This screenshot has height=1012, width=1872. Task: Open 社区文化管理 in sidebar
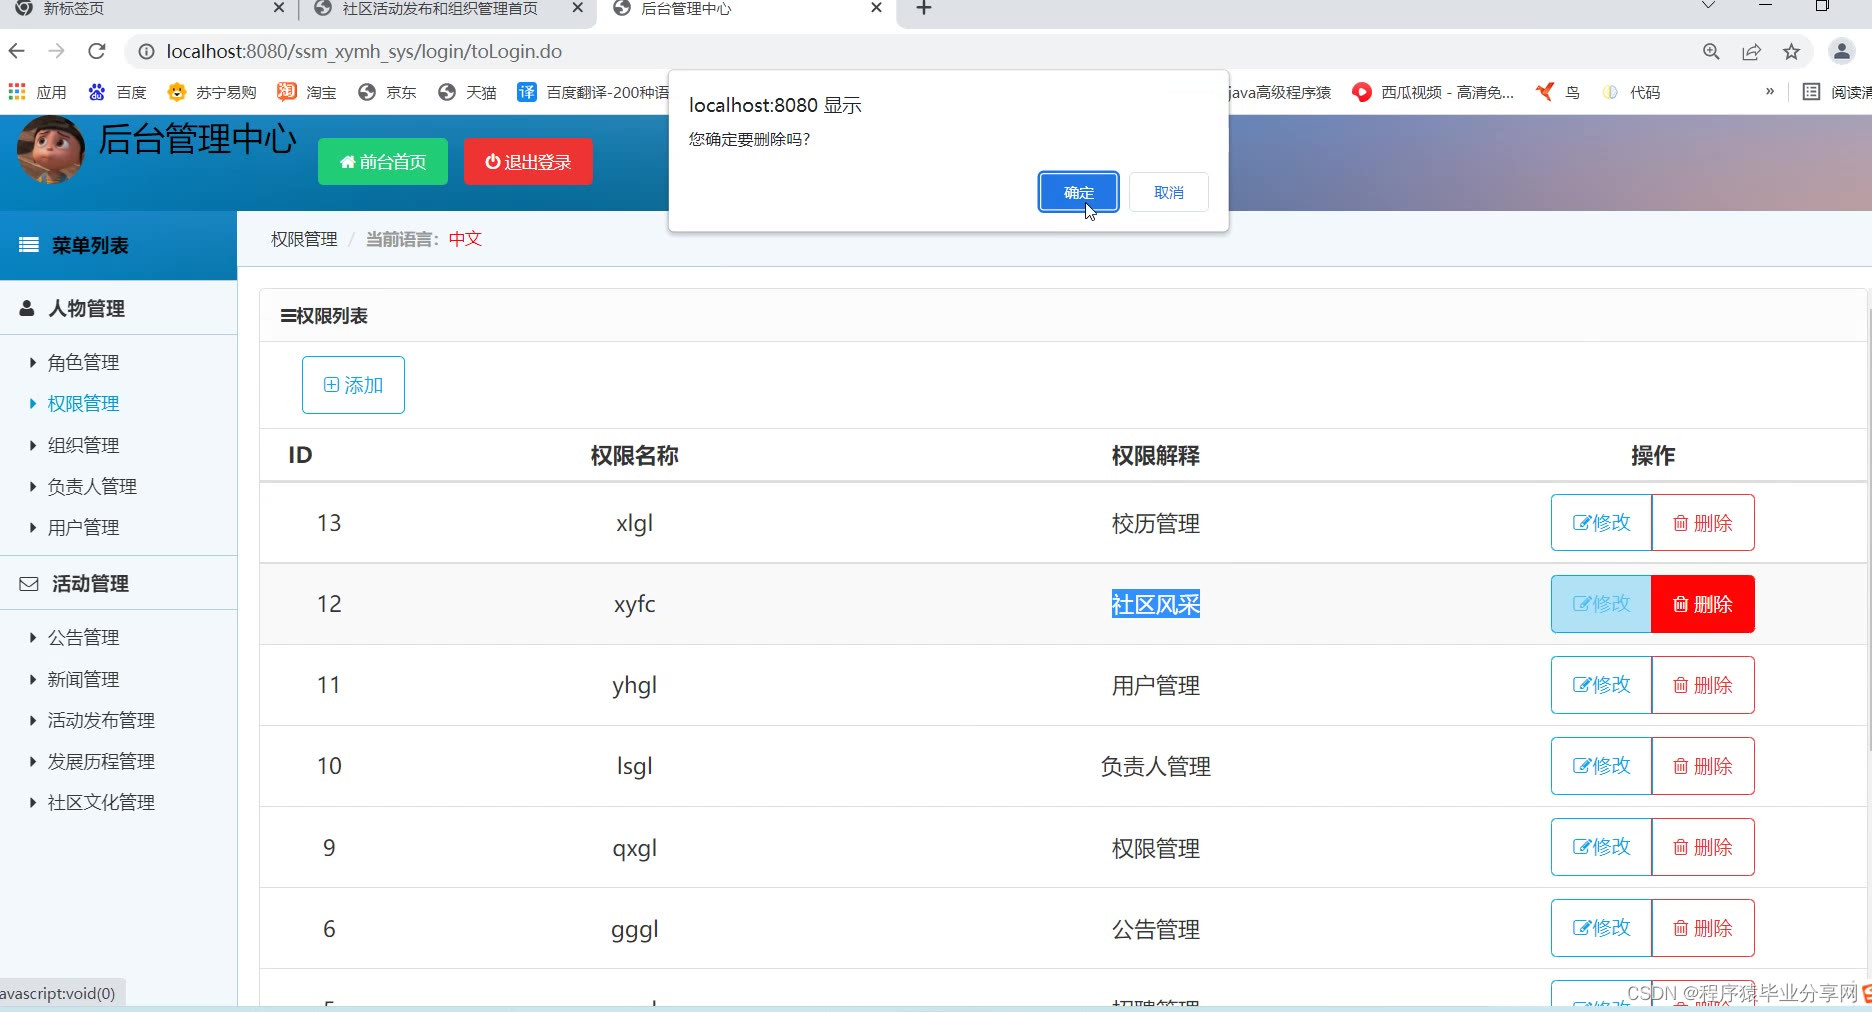pos(101,802)
